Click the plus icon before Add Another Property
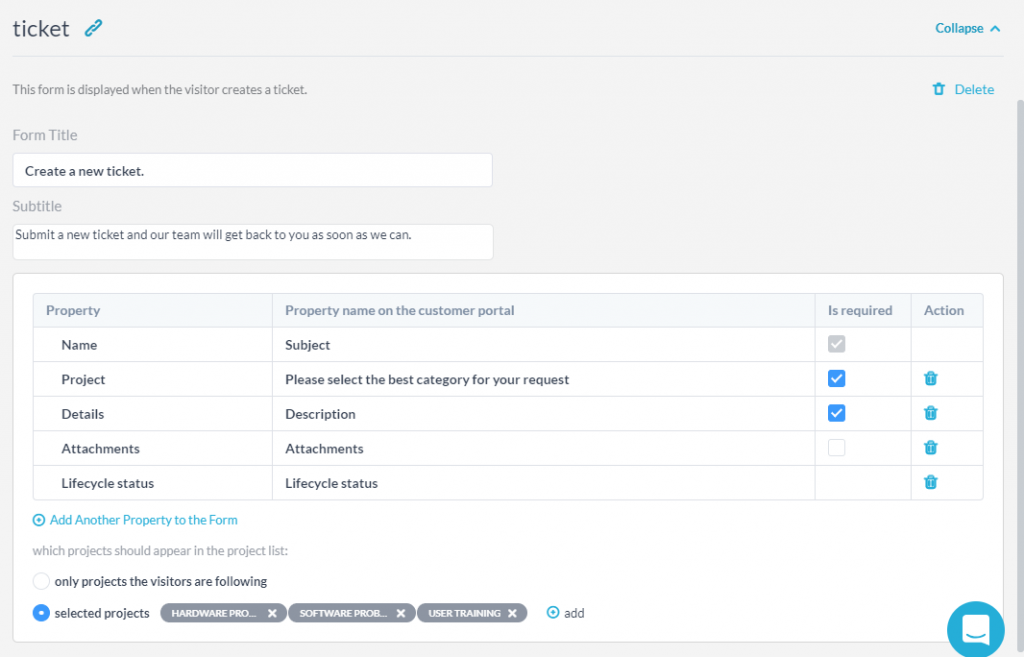Screen dimensions: 1024x657 pos(38,520)
